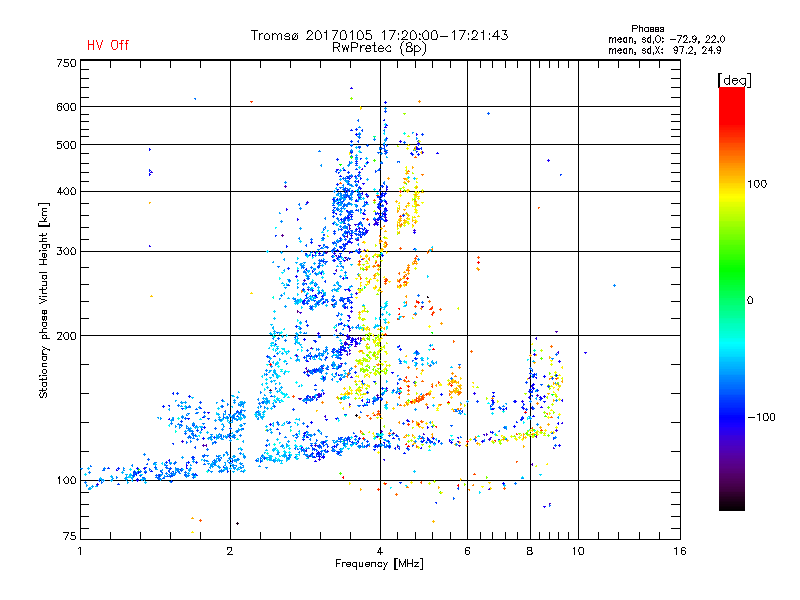Click the x-axis label '6'
The image size is (800, 600).
pos(467,551)
